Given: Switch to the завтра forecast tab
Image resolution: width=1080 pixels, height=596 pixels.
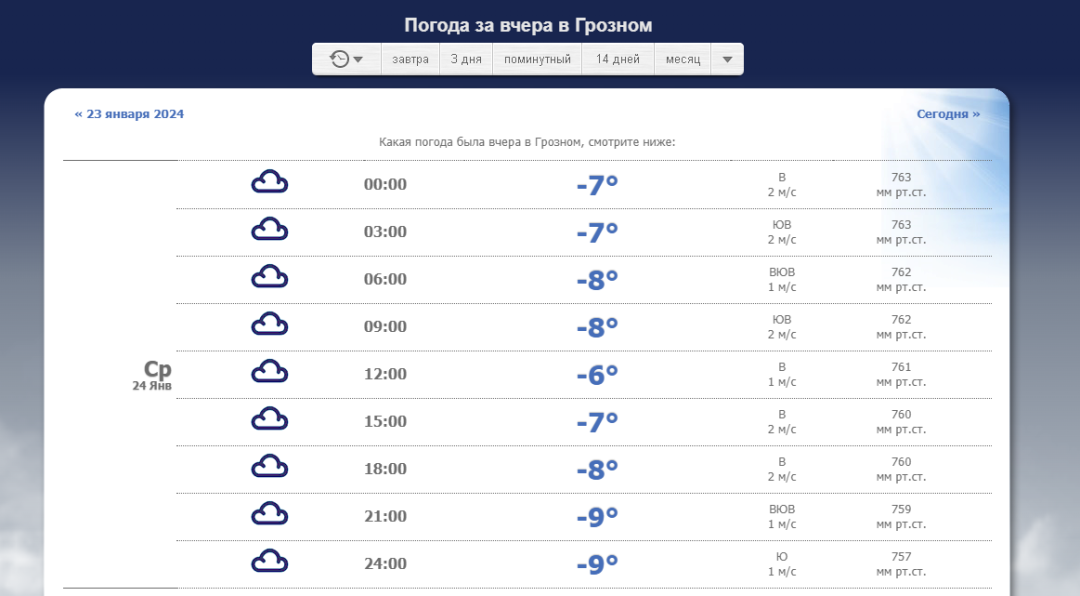Looking at the screenshot, I should click(410, 59).
